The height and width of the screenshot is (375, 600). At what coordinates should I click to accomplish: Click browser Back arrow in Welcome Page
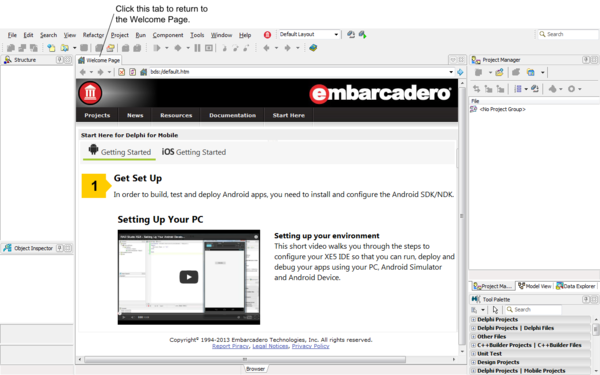pyautogui.click(x=83, y=72)
